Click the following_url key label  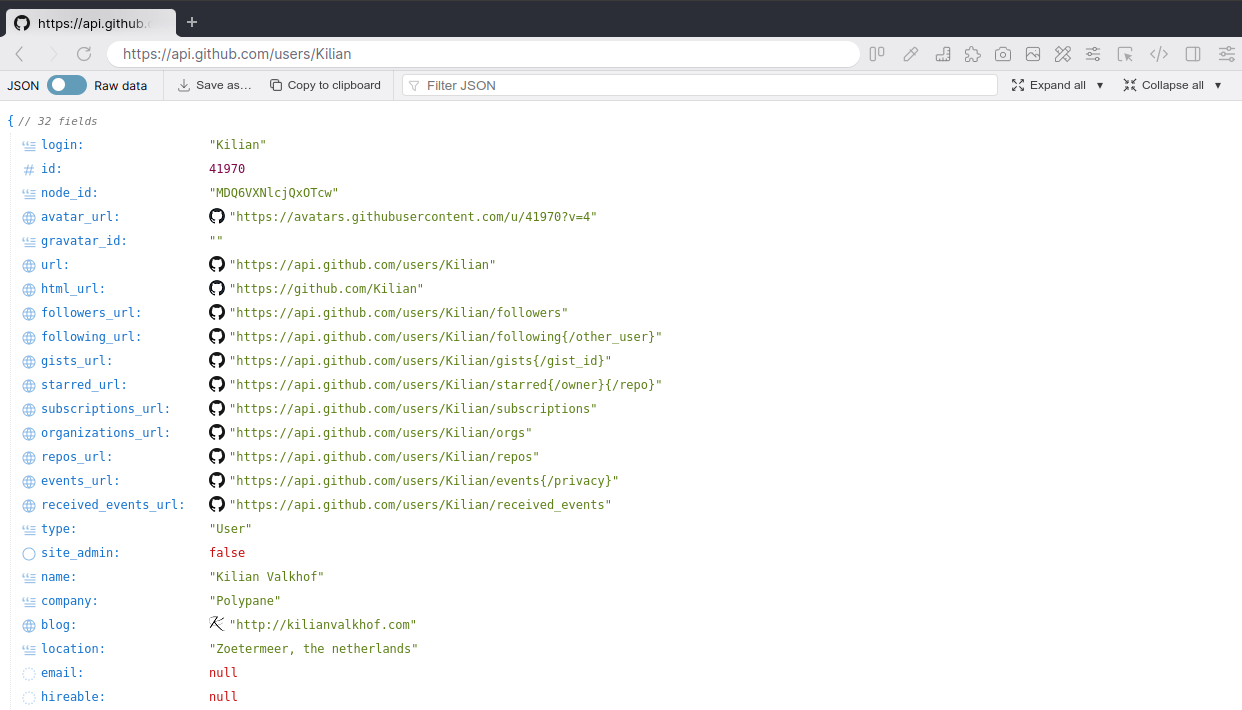tap(91, 337)
